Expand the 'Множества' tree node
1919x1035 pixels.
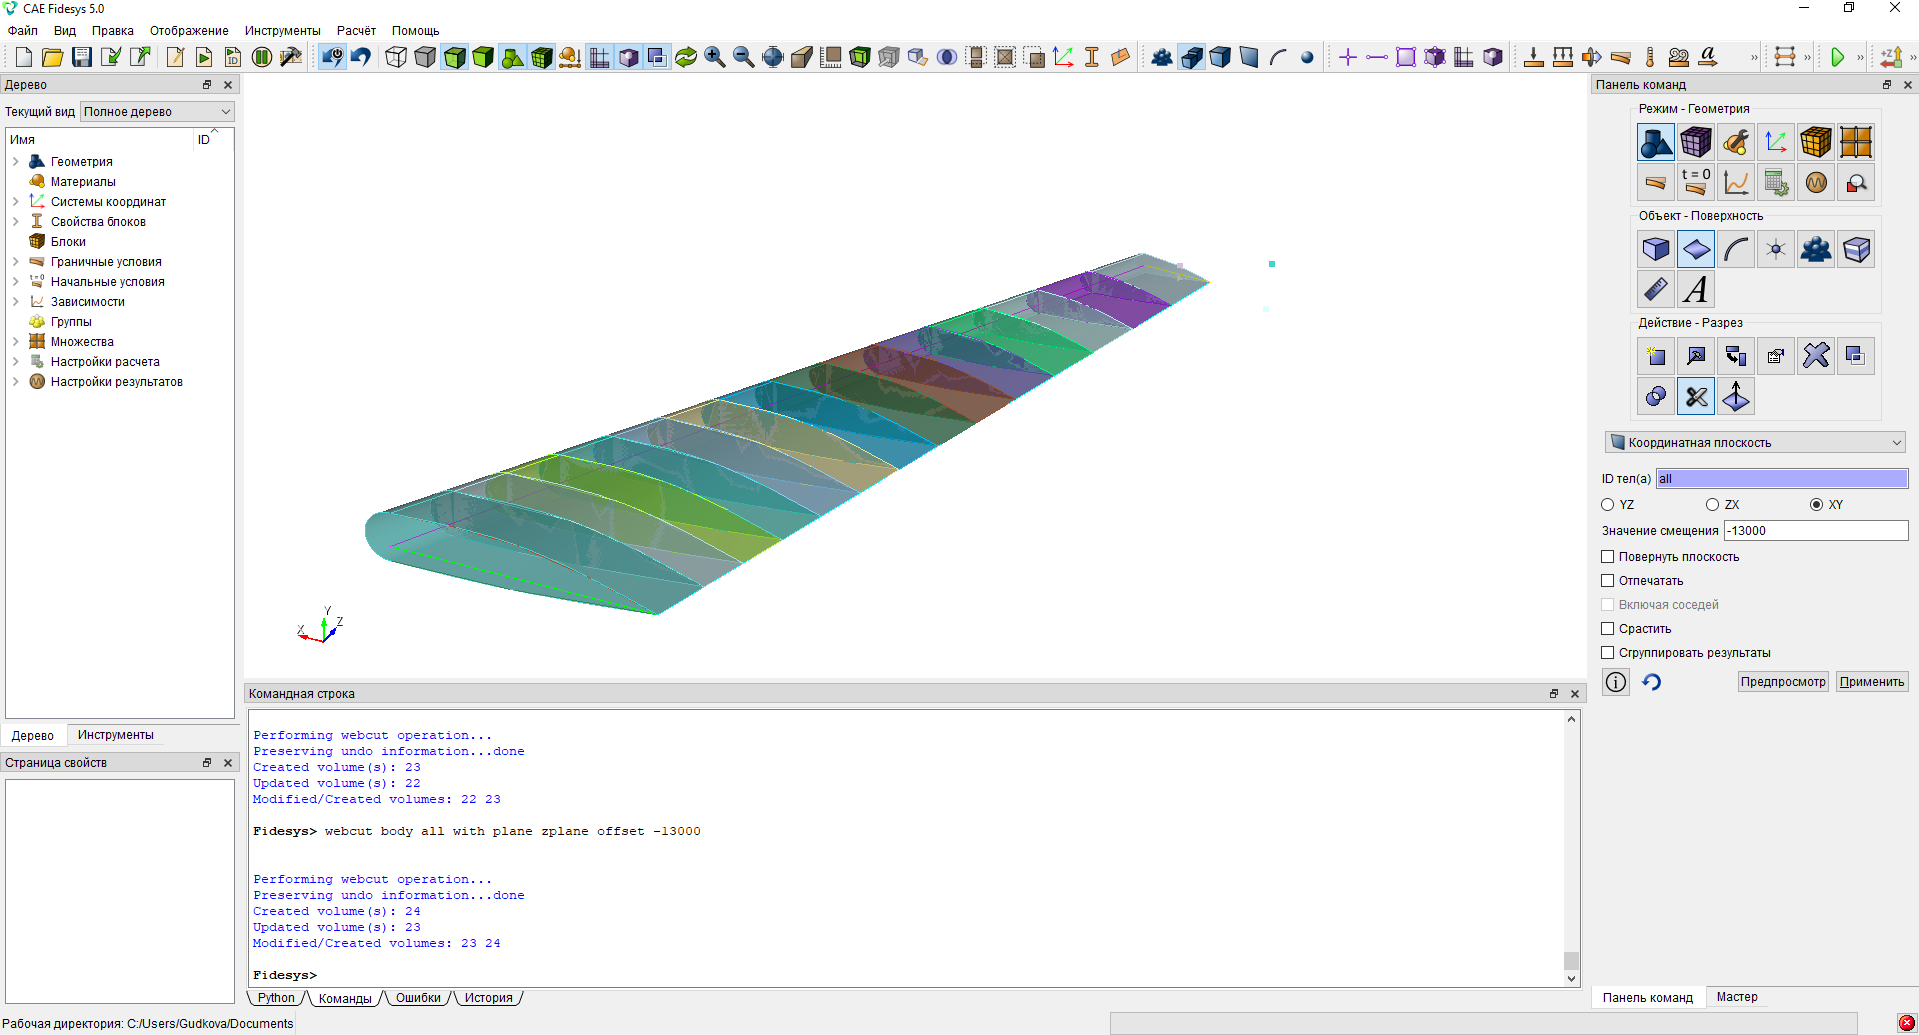16,342
